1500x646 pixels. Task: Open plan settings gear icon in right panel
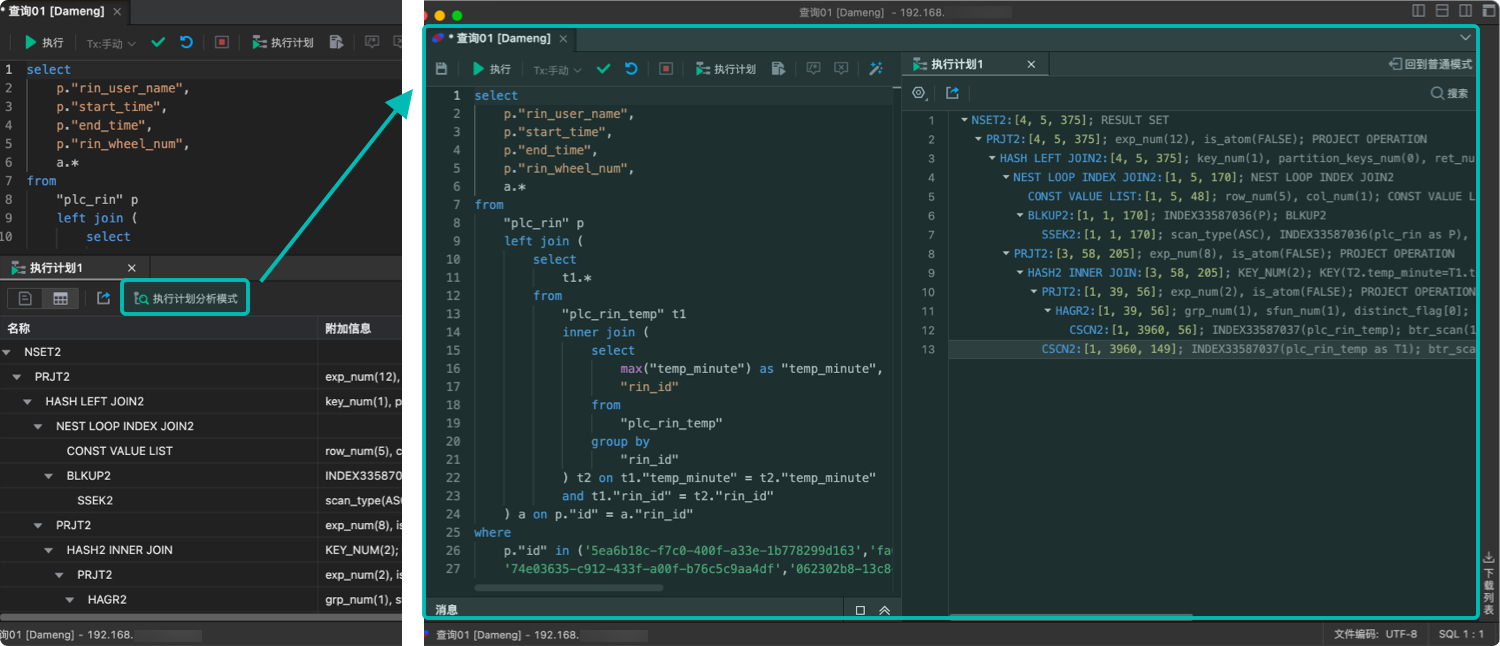(x=919, y=93)
